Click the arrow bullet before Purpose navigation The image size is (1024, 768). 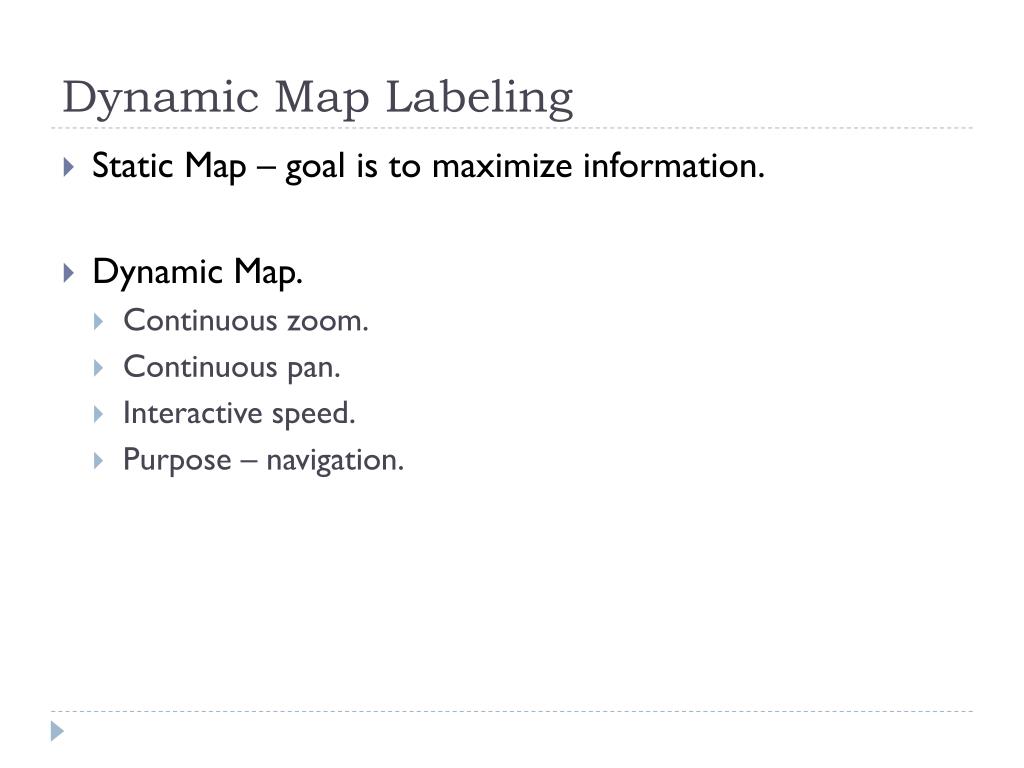pos(99,461)
